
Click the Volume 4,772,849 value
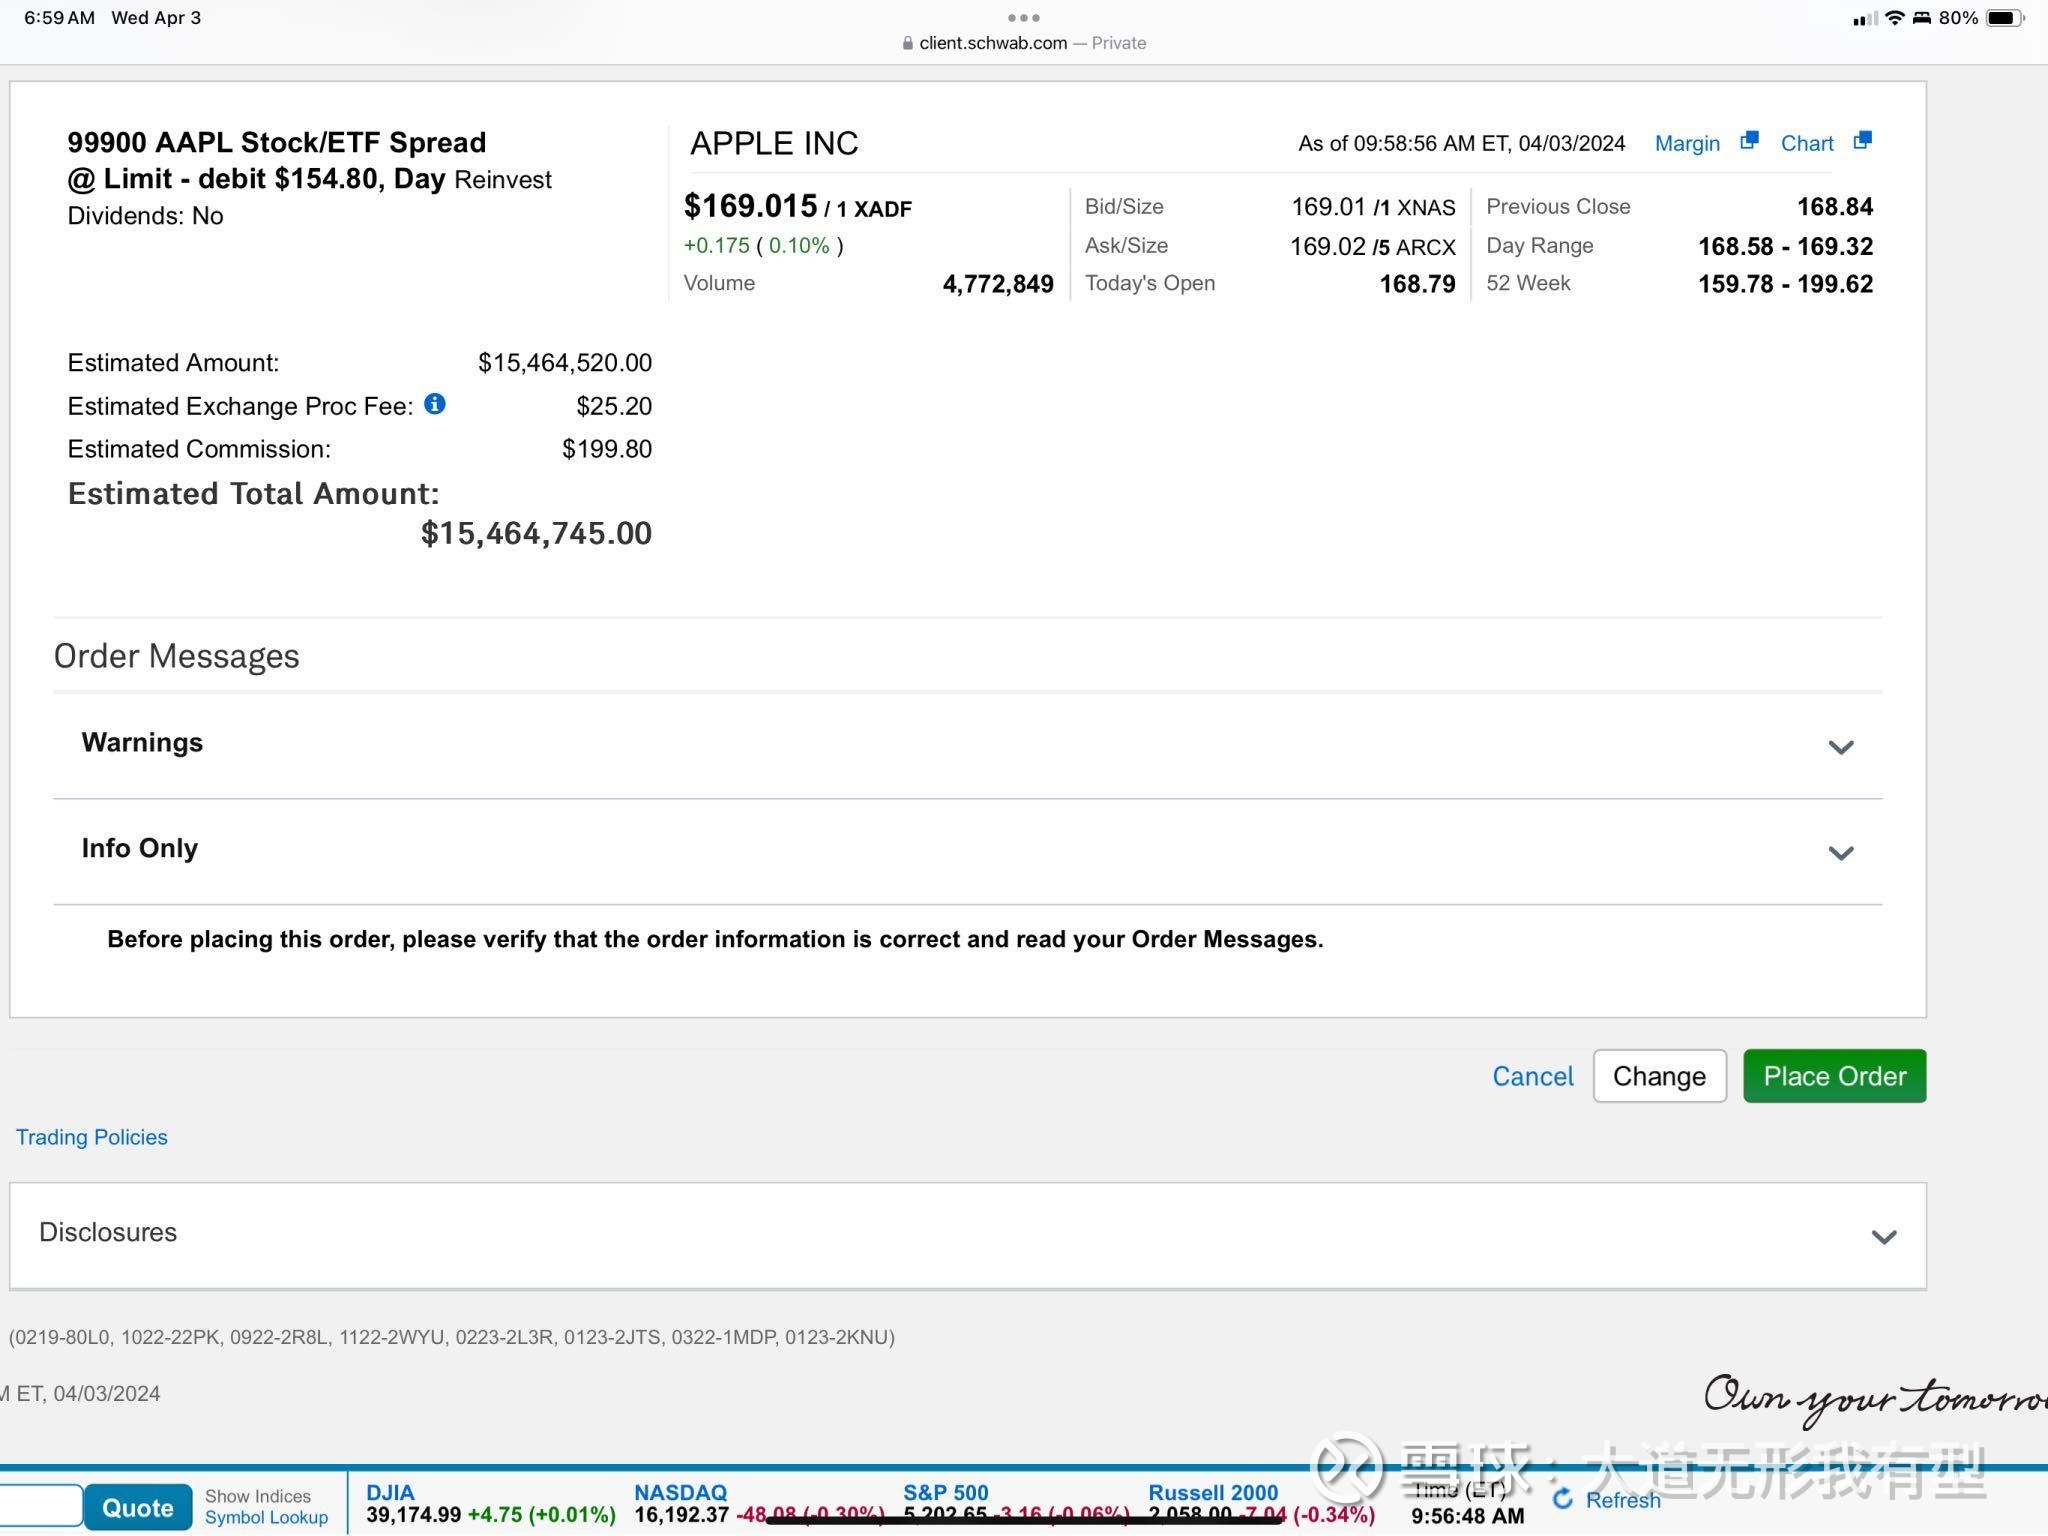998,284
